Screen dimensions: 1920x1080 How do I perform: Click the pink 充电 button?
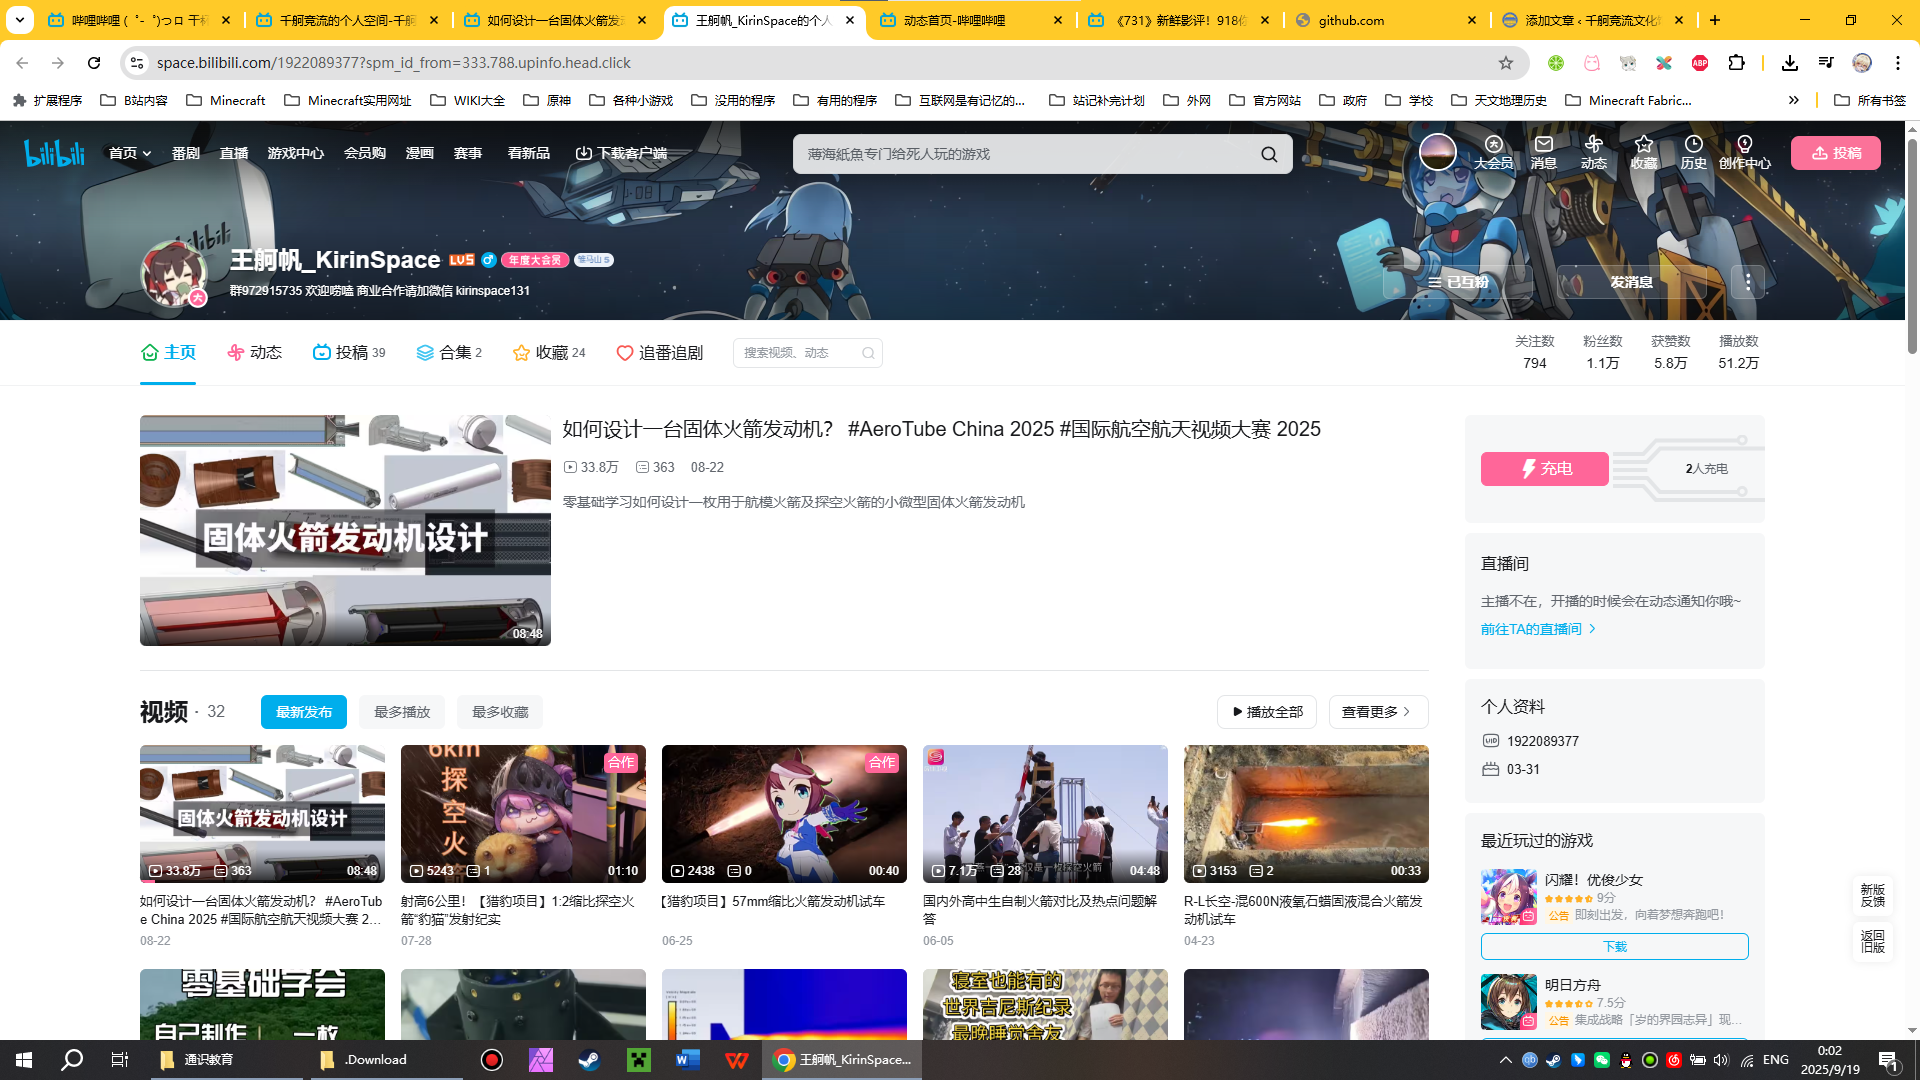click(x=1544, y=469)
